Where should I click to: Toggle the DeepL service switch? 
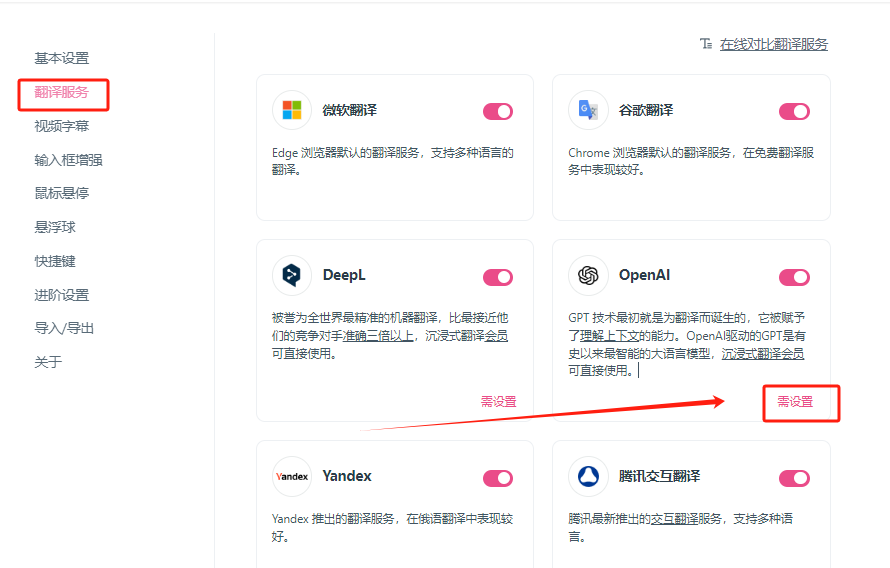pos(497,277)
